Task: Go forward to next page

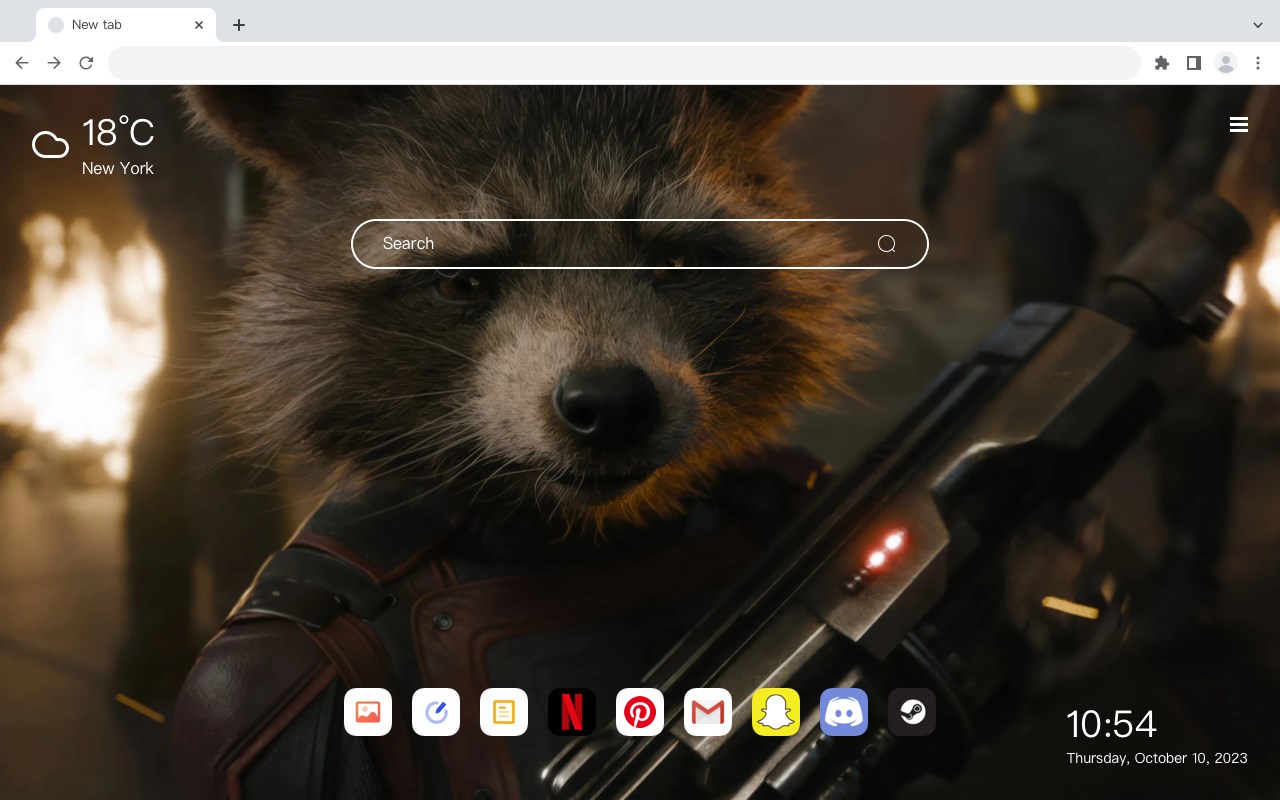Action: click(x=54, y=63)
